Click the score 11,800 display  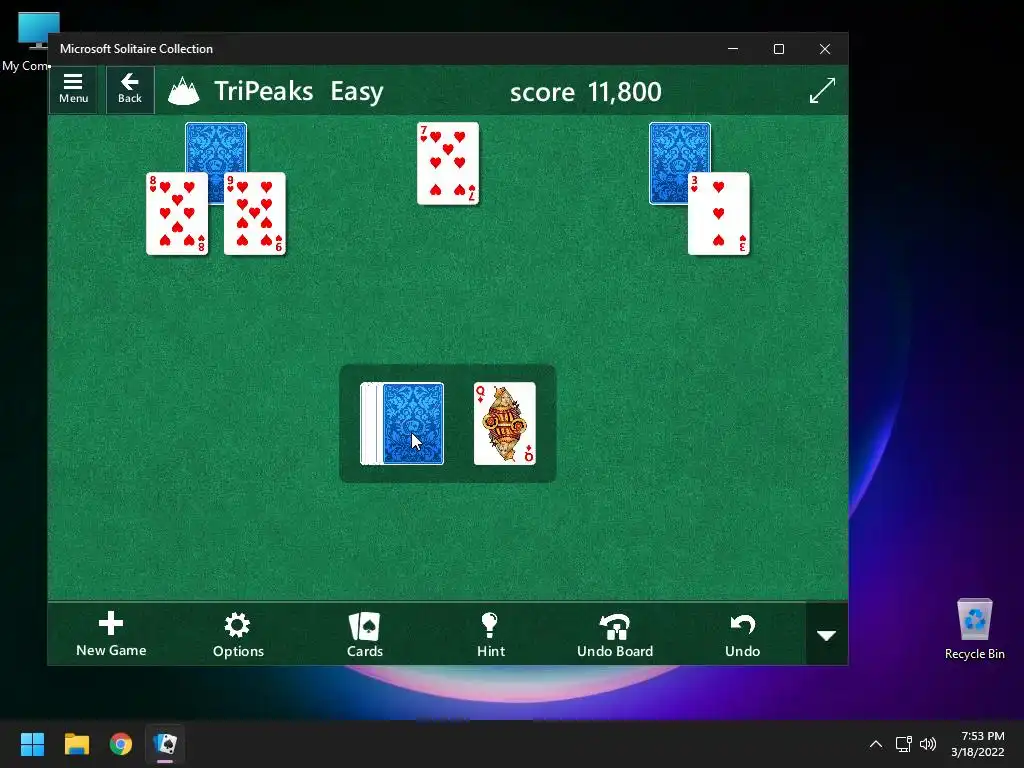[586, 92]
